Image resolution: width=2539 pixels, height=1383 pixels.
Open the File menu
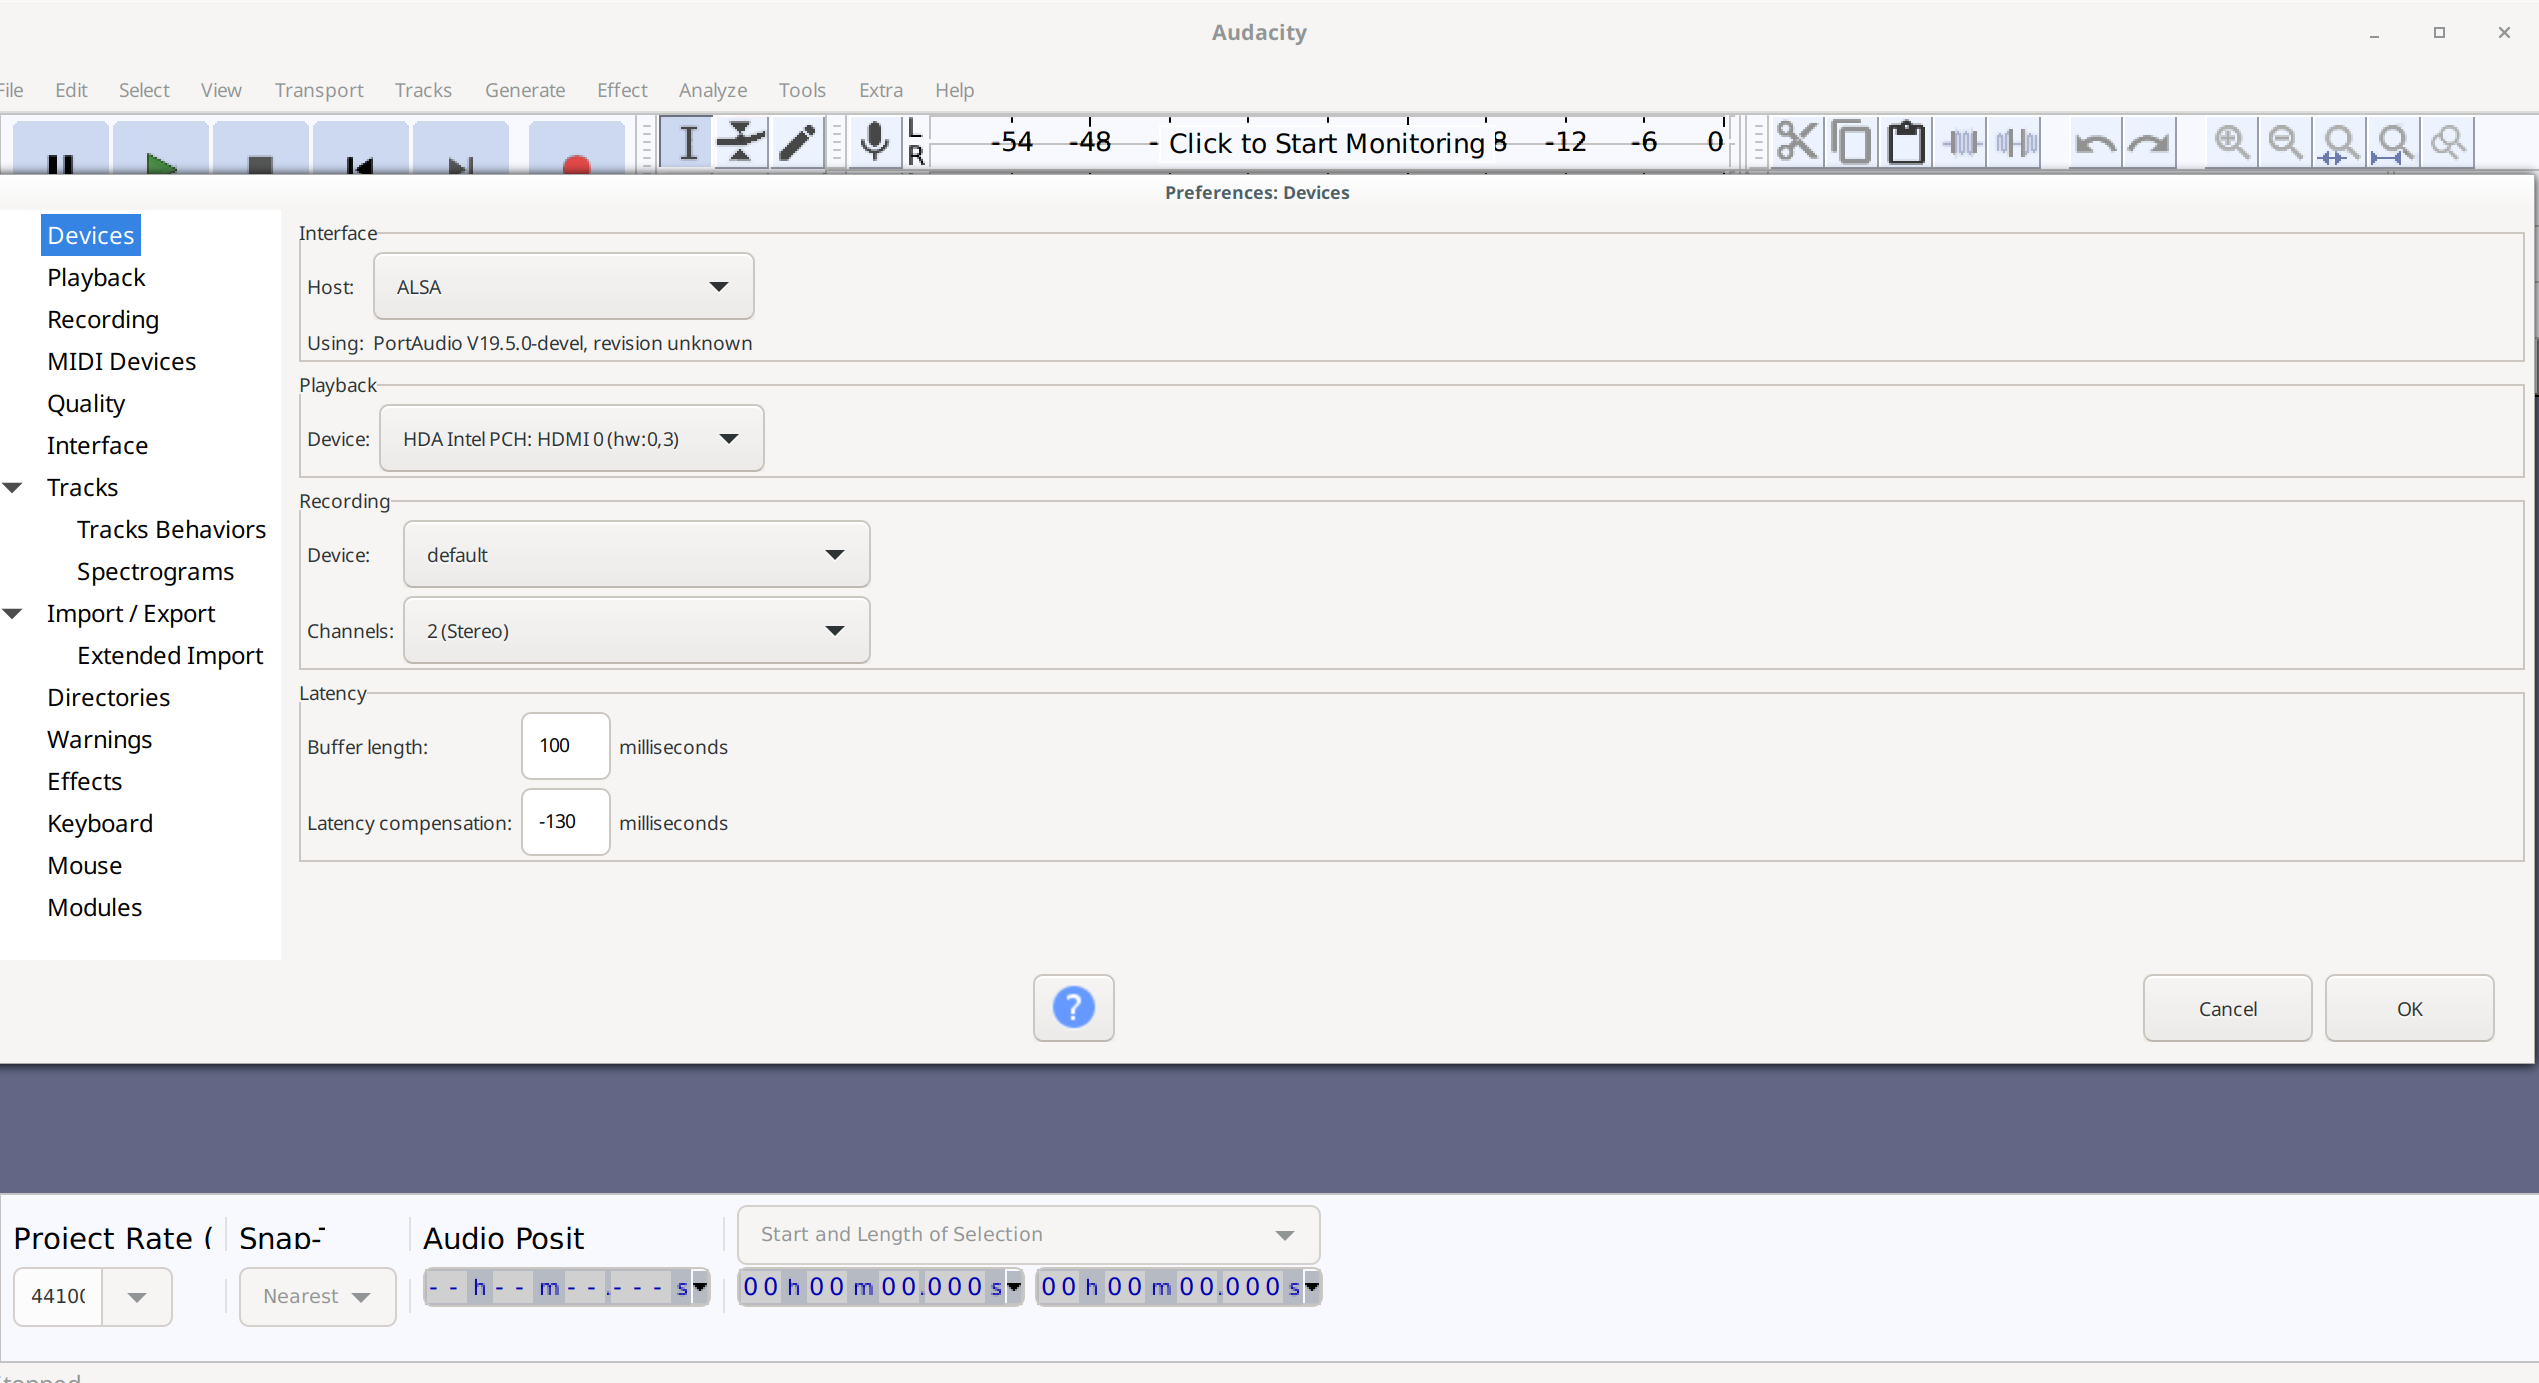tap(12, 90)
